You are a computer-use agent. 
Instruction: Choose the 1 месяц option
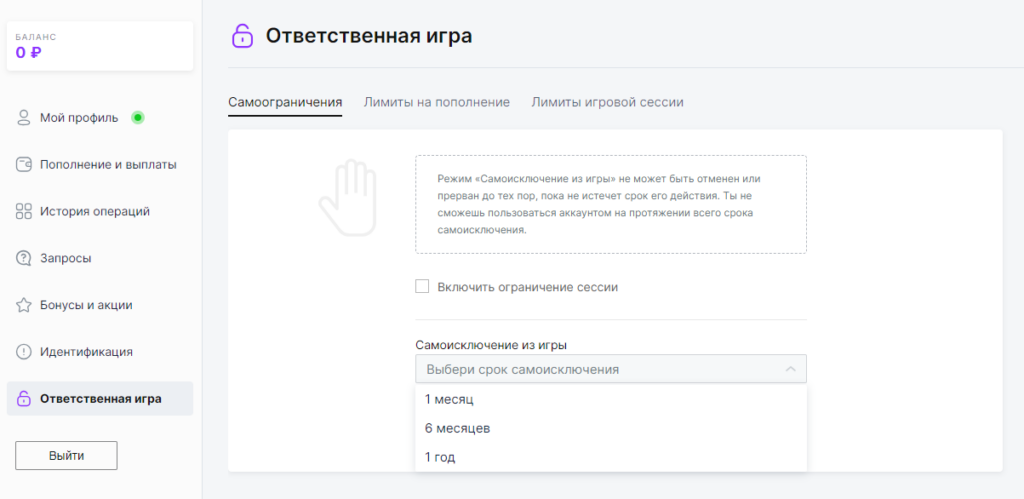611,399
